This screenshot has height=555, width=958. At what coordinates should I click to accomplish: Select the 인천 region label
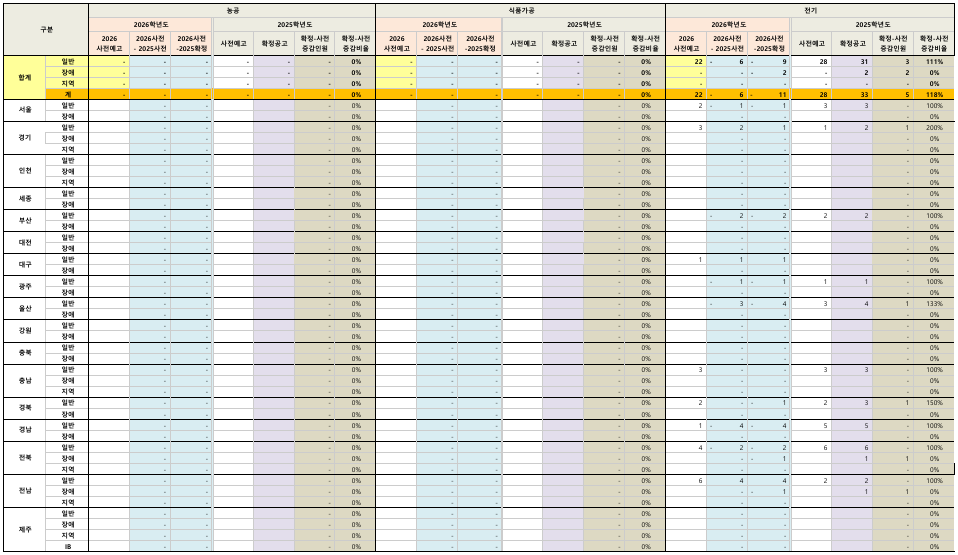tap(24, 171)
